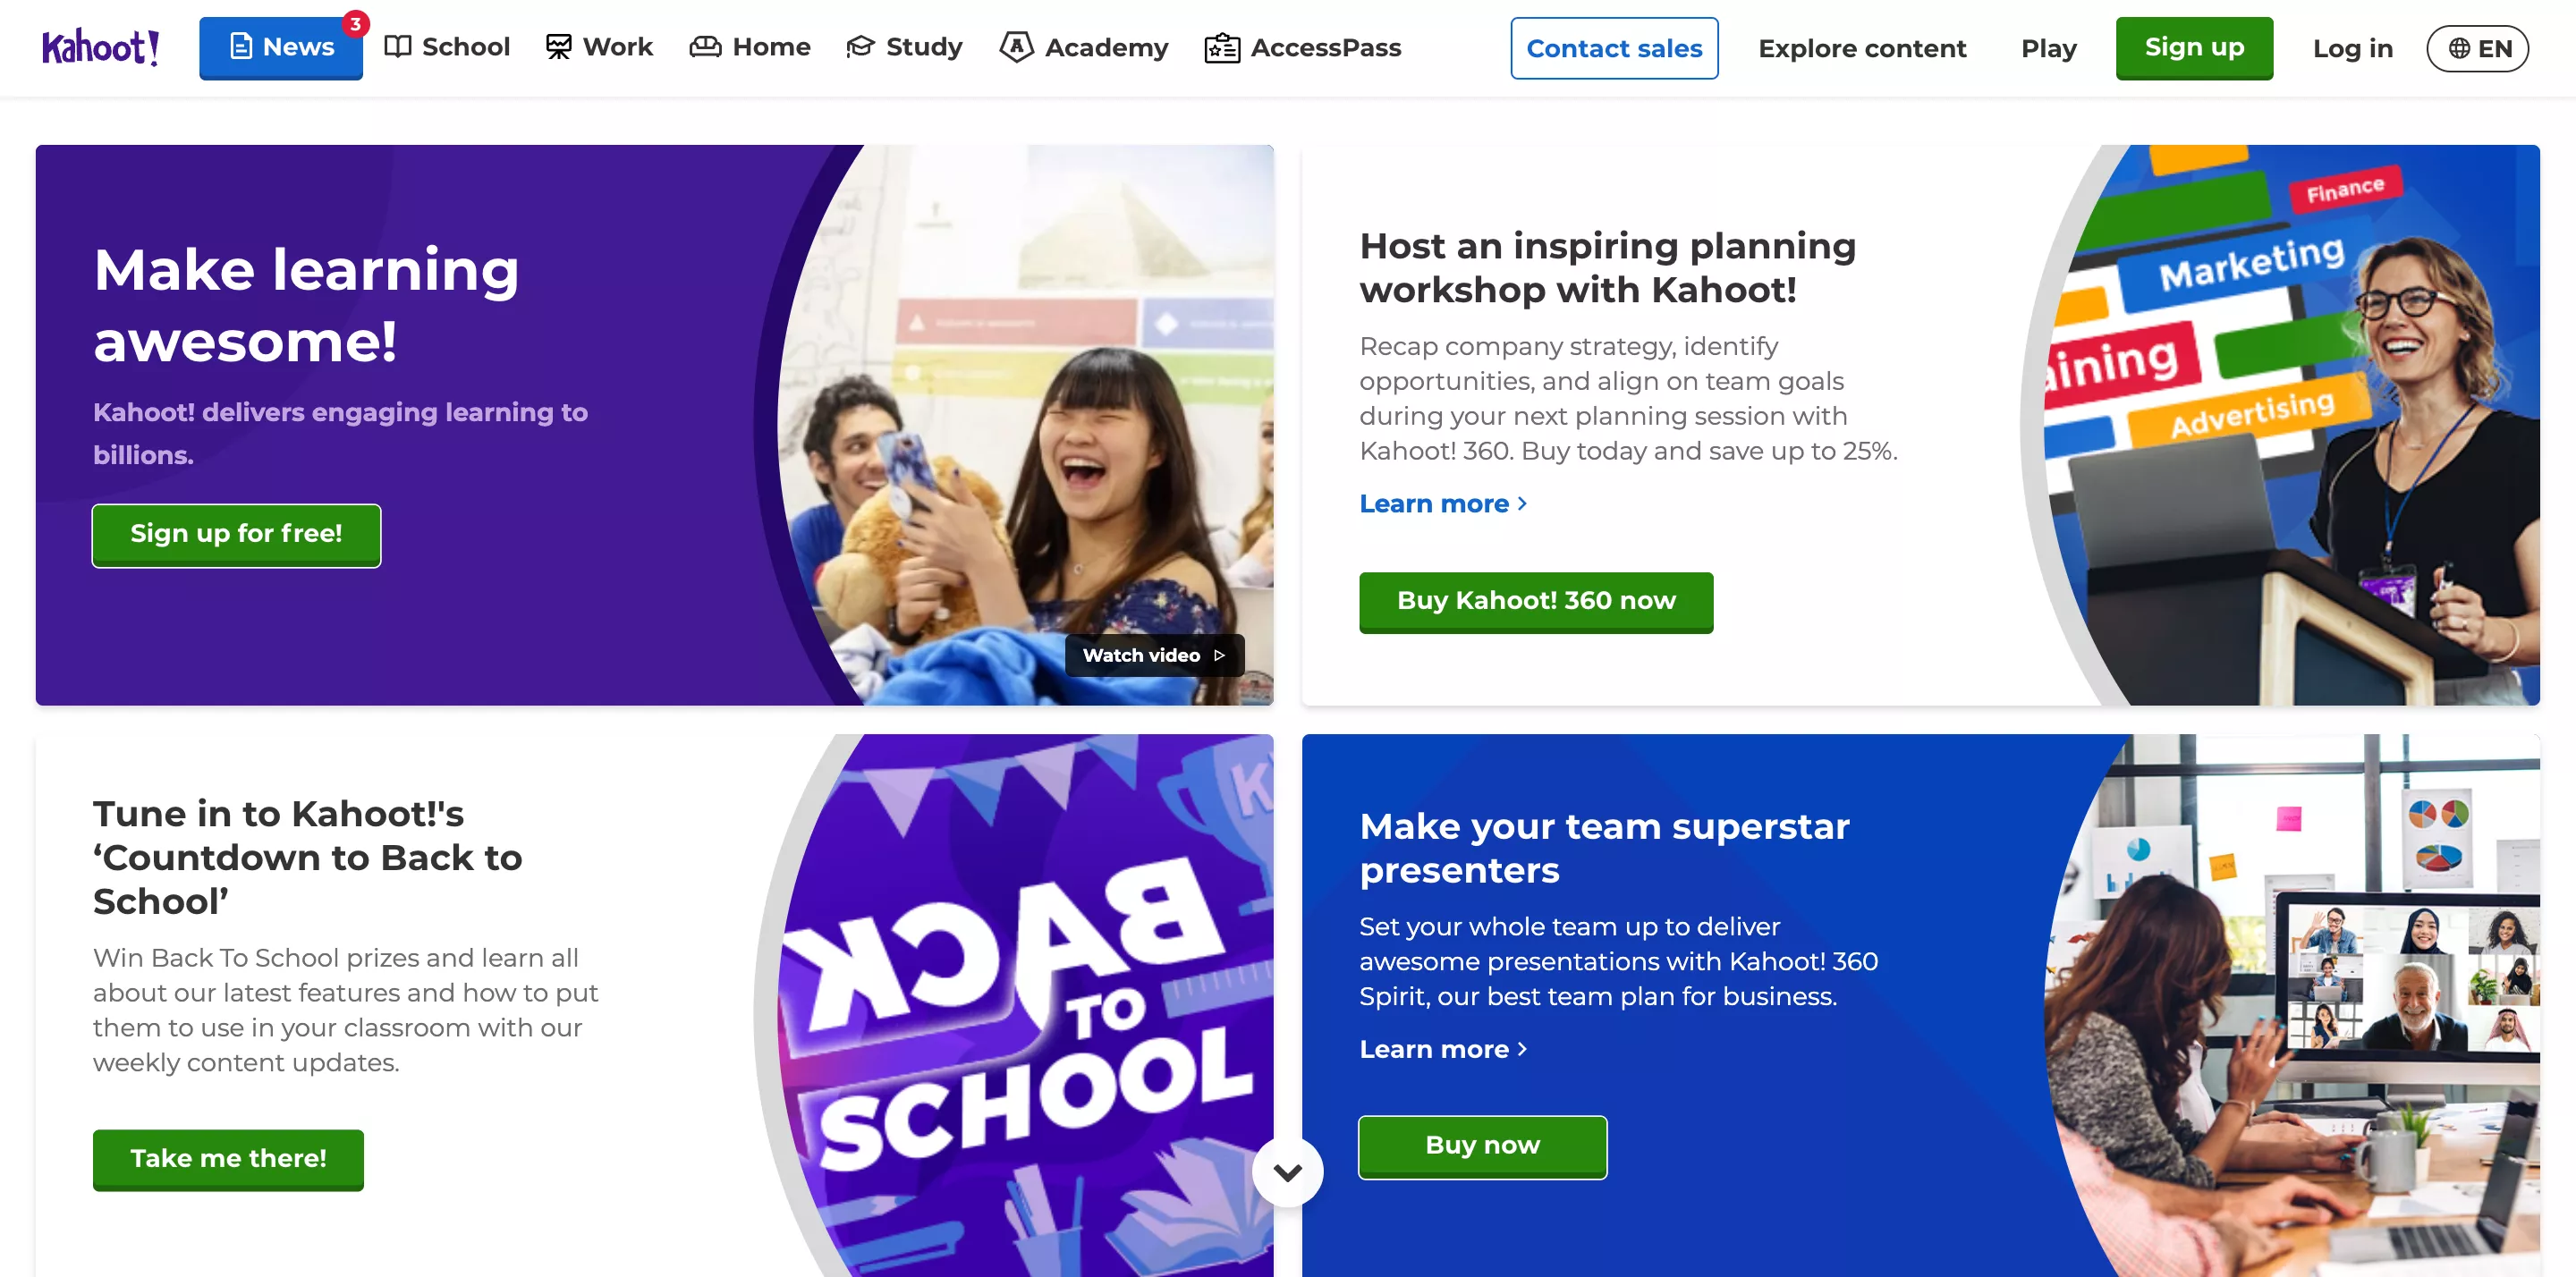Click the Work presentation icon
Image resolution: width=2576 pixels, height=1277 pixels.
click(x=558, y=46)
